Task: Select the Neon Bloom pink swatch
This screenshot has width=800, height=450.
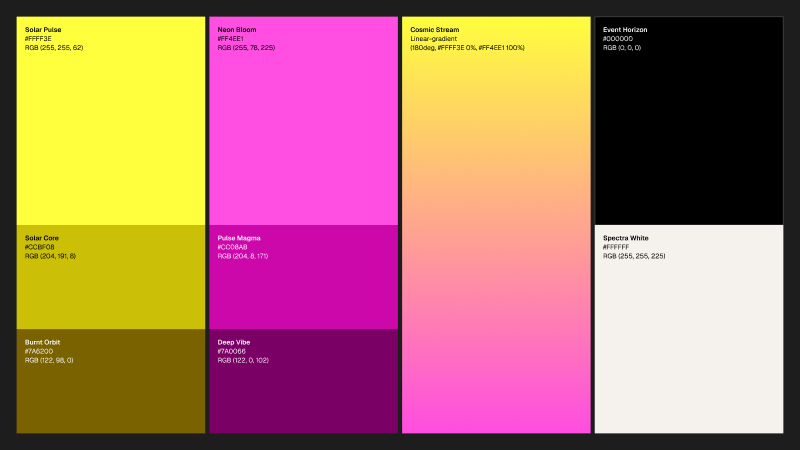Action: point(304,121)
